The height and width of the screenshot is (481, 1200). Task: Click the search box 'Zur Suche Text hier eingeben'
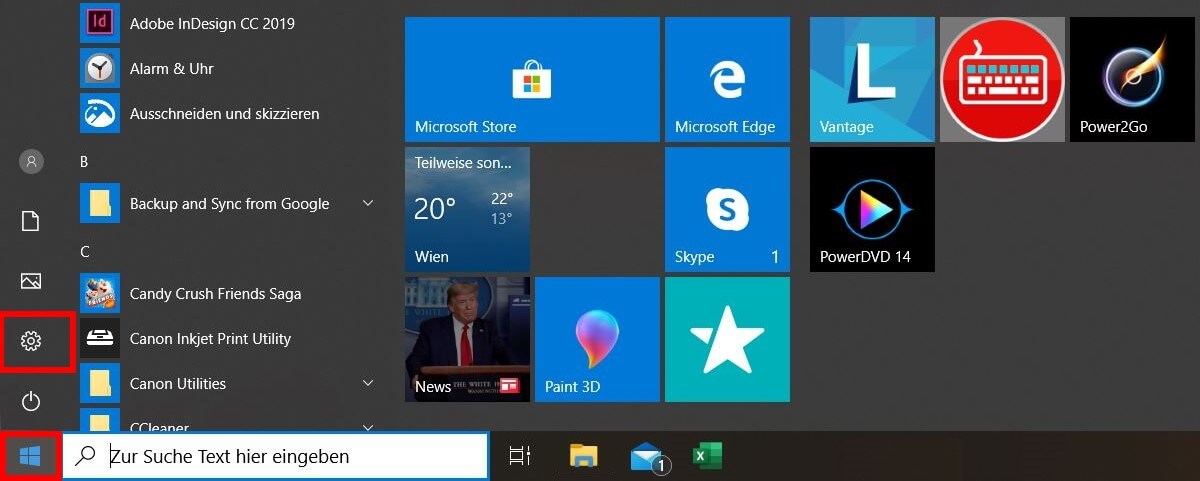click(x=276, y=456)
